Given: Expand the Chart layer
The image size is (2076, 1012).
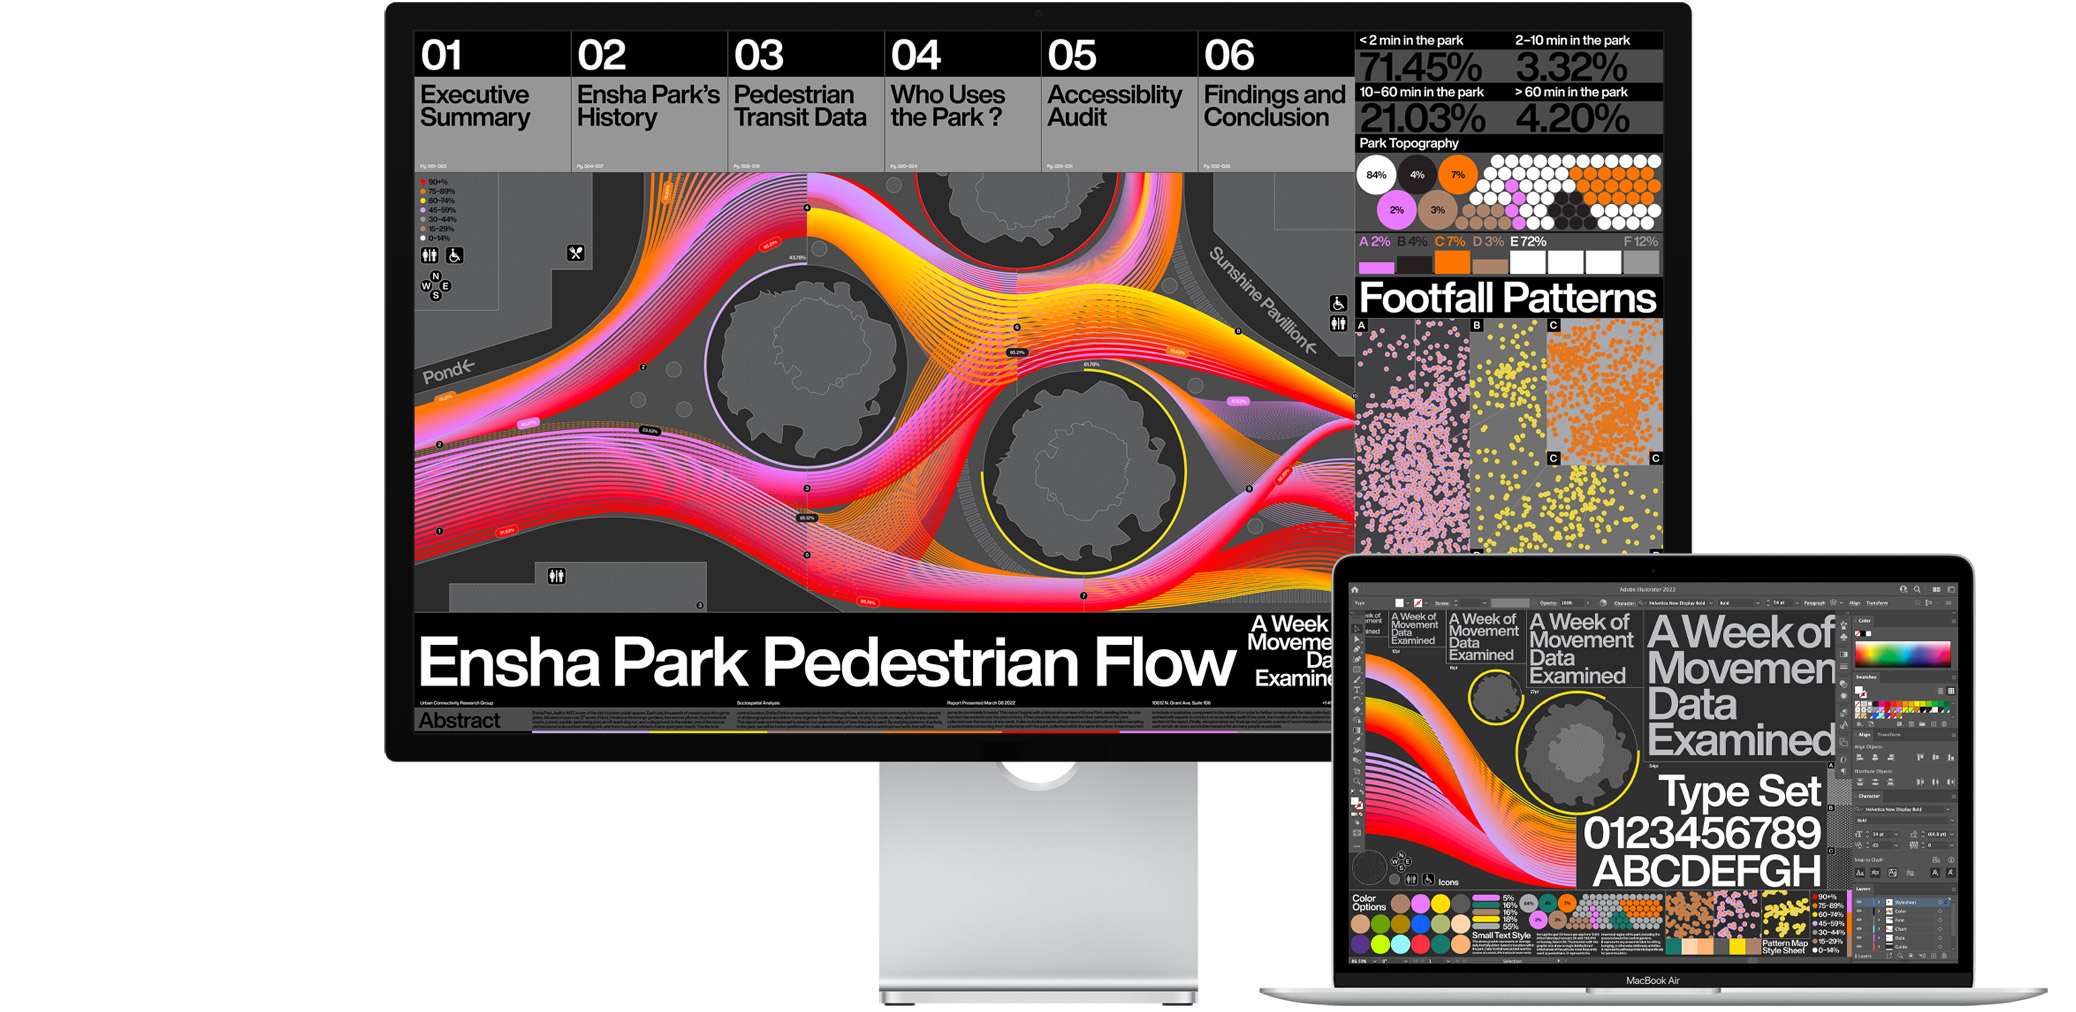Looking at the screenshot, I should [1879, 929].
